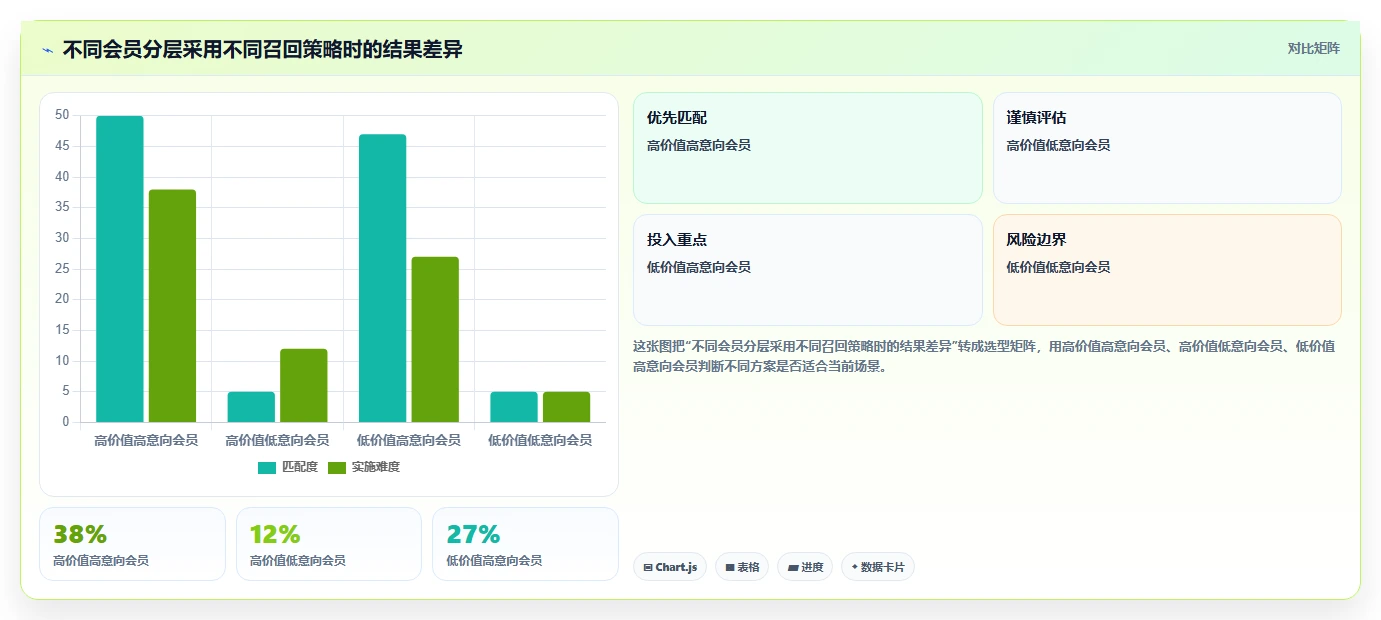
Task: Click the 表格 tag
Action: coord(742,567)
